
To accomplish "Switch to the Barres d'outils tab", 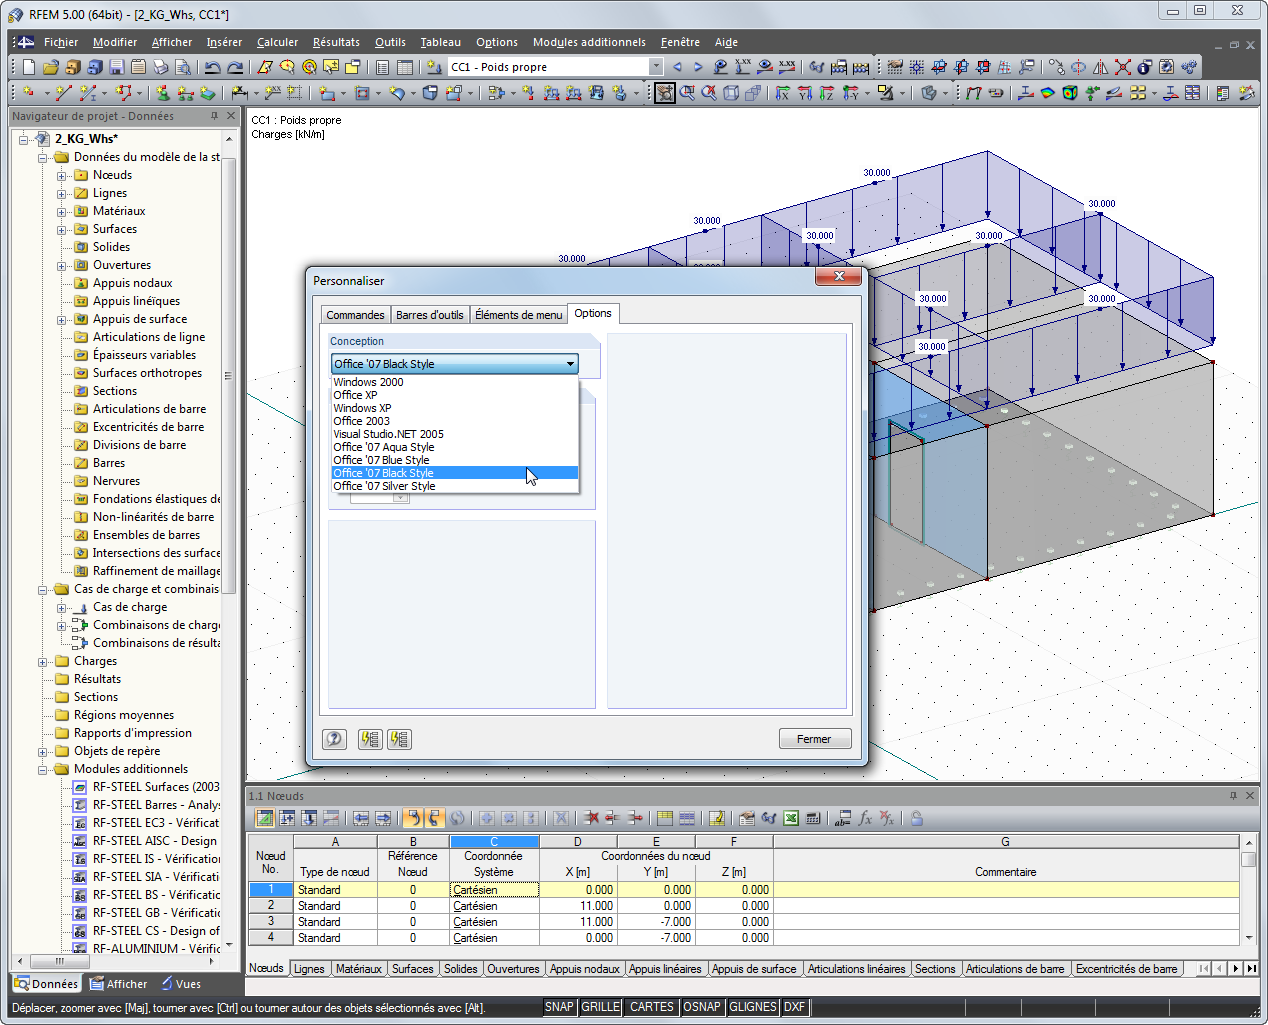I will click(429, 315).
